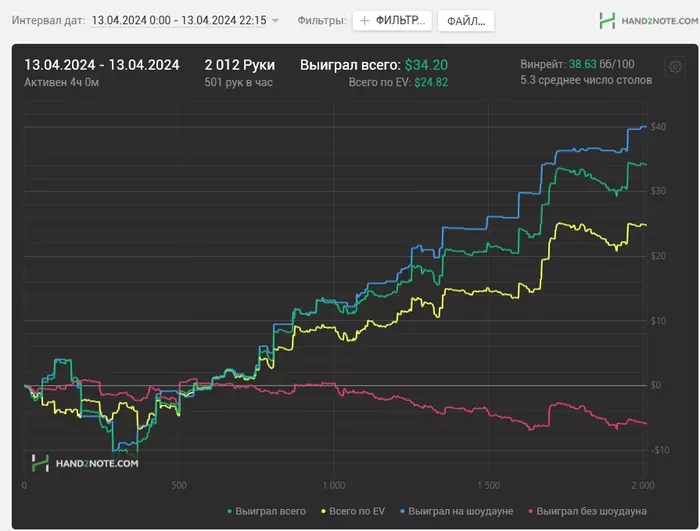Image resolution: width=700 pixels, height=531 pixels.
Task: Click the yellow Всего по EV legend dot
Action: [323, 511]
